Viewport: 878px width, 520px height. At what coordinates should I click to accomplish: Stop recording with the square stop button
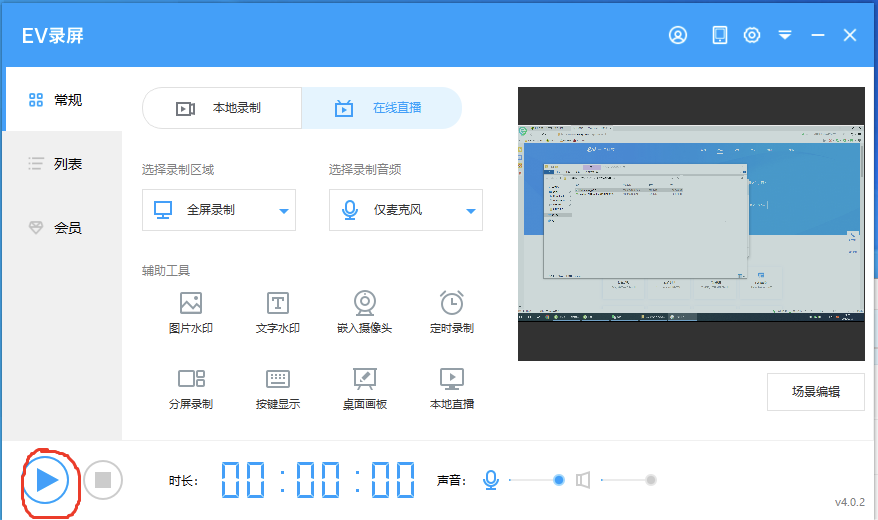coord(103,480)
